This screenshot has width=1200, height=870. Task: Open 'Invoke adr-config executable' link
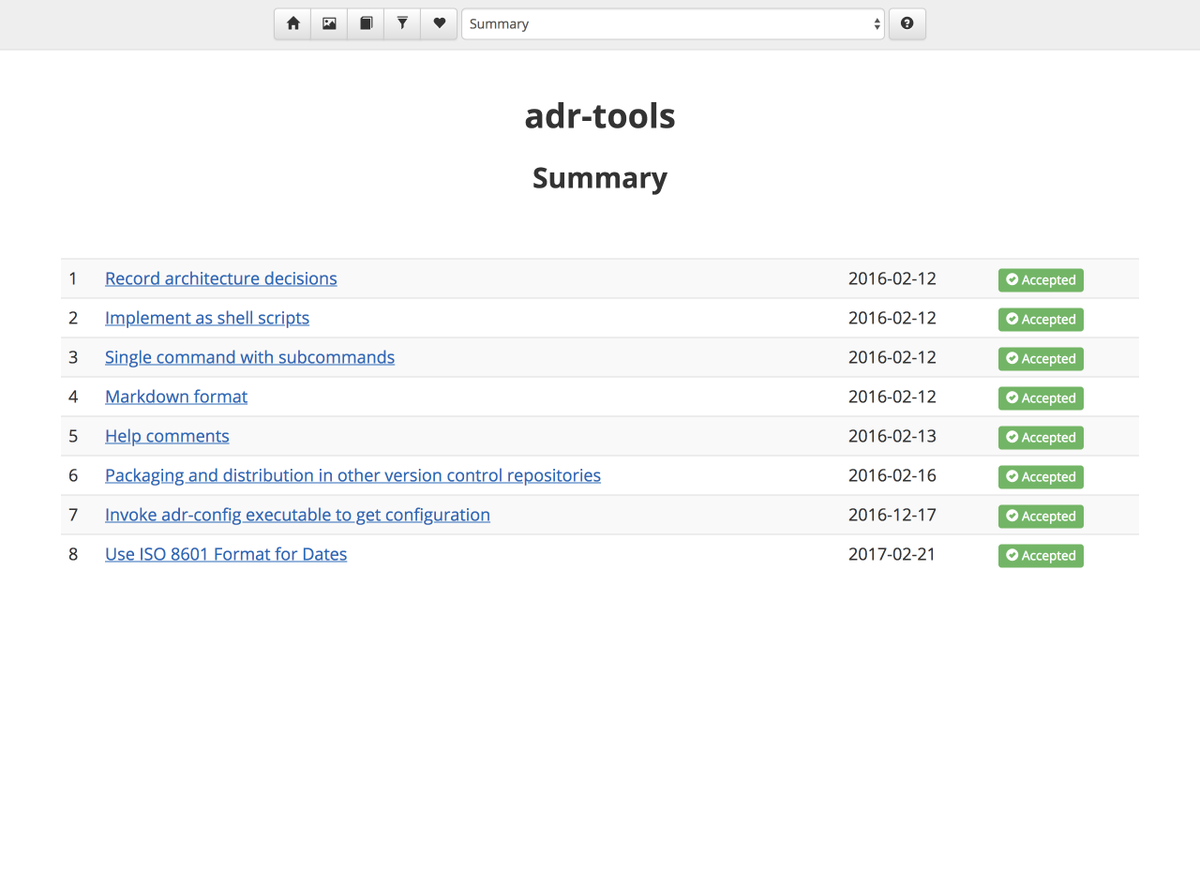point(298,515)
